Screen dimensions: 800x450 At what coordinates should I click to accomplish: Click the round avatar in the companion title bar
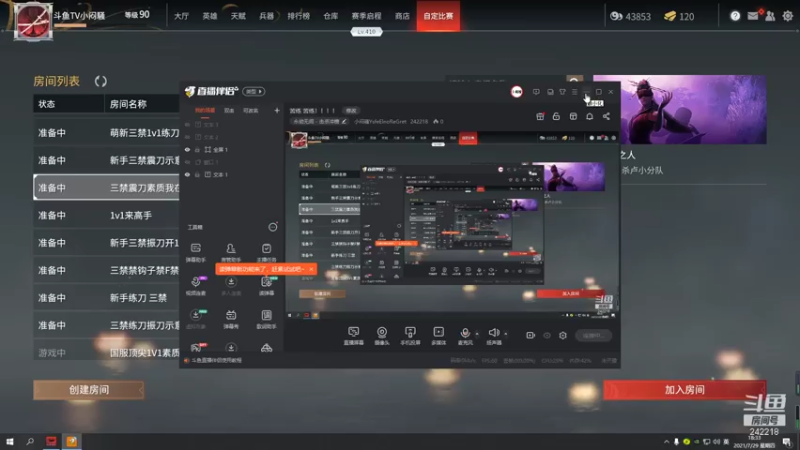click(x=517, y=92)
